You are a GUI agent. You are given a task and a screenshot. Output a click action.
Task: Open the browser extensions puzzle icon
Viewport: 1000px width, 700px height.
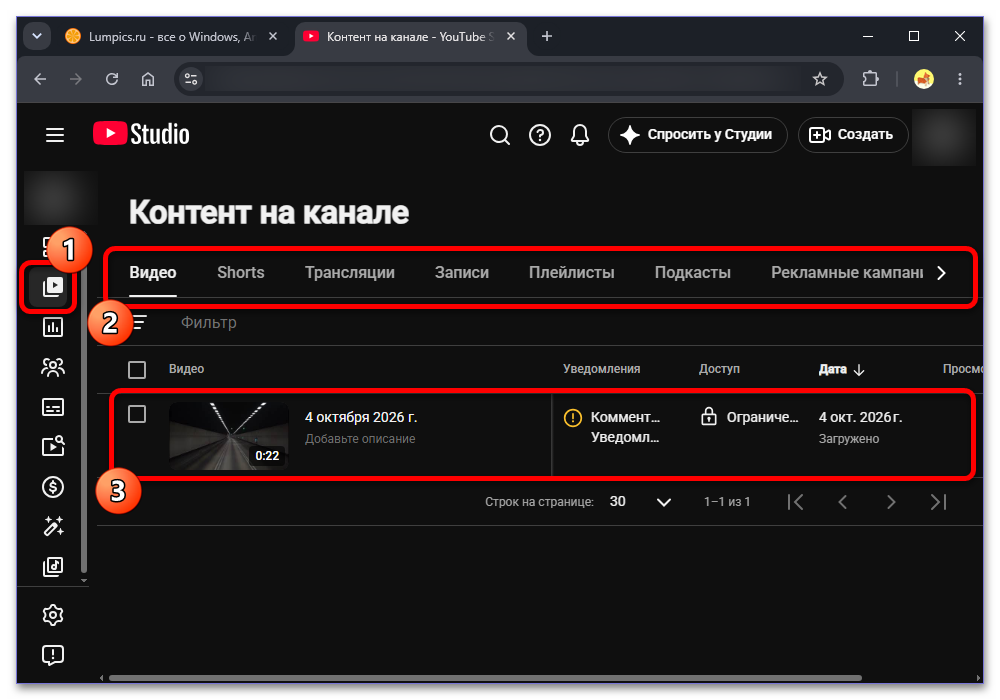pos(871,79)
